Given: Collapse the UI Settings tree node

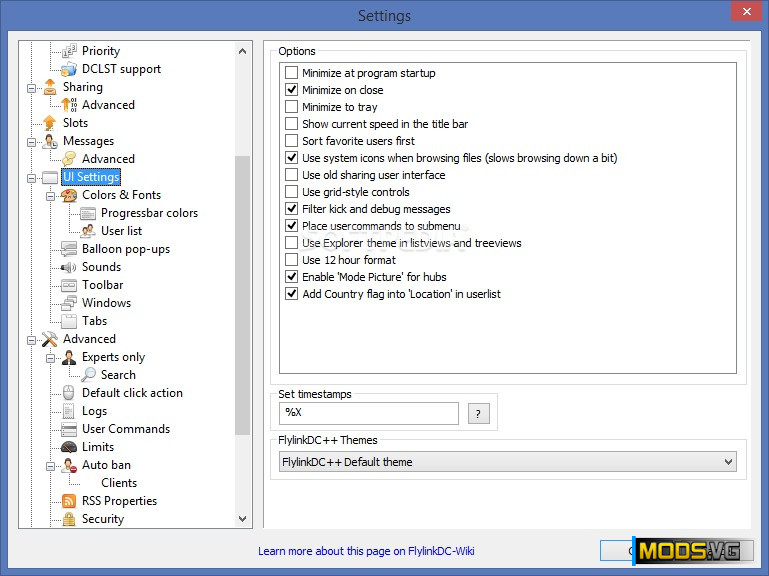Looking at the screenshot, I should pyautogui.click(x=32, y=177).
